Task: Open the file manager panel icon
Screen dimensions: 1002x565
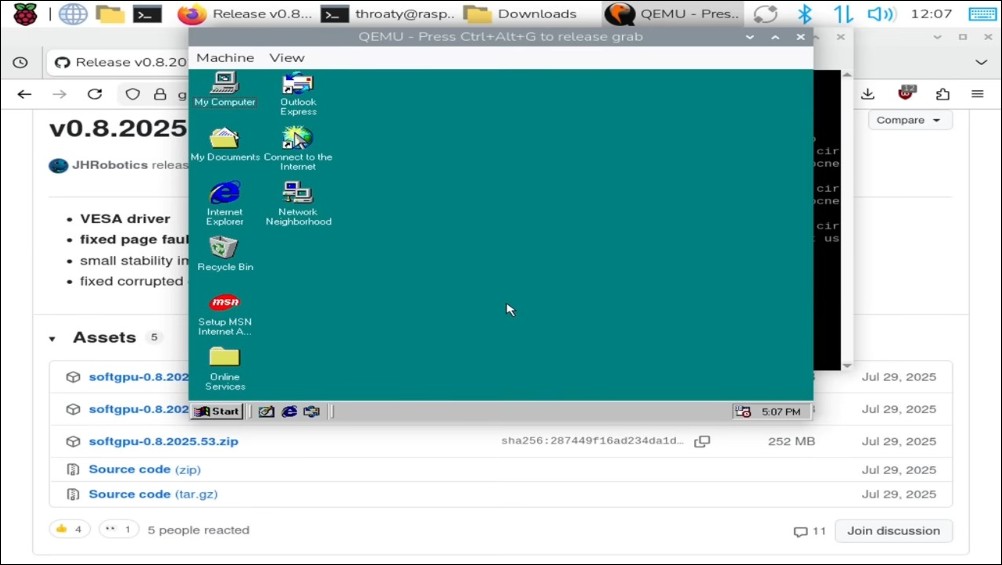Action: tap(110, 13)
